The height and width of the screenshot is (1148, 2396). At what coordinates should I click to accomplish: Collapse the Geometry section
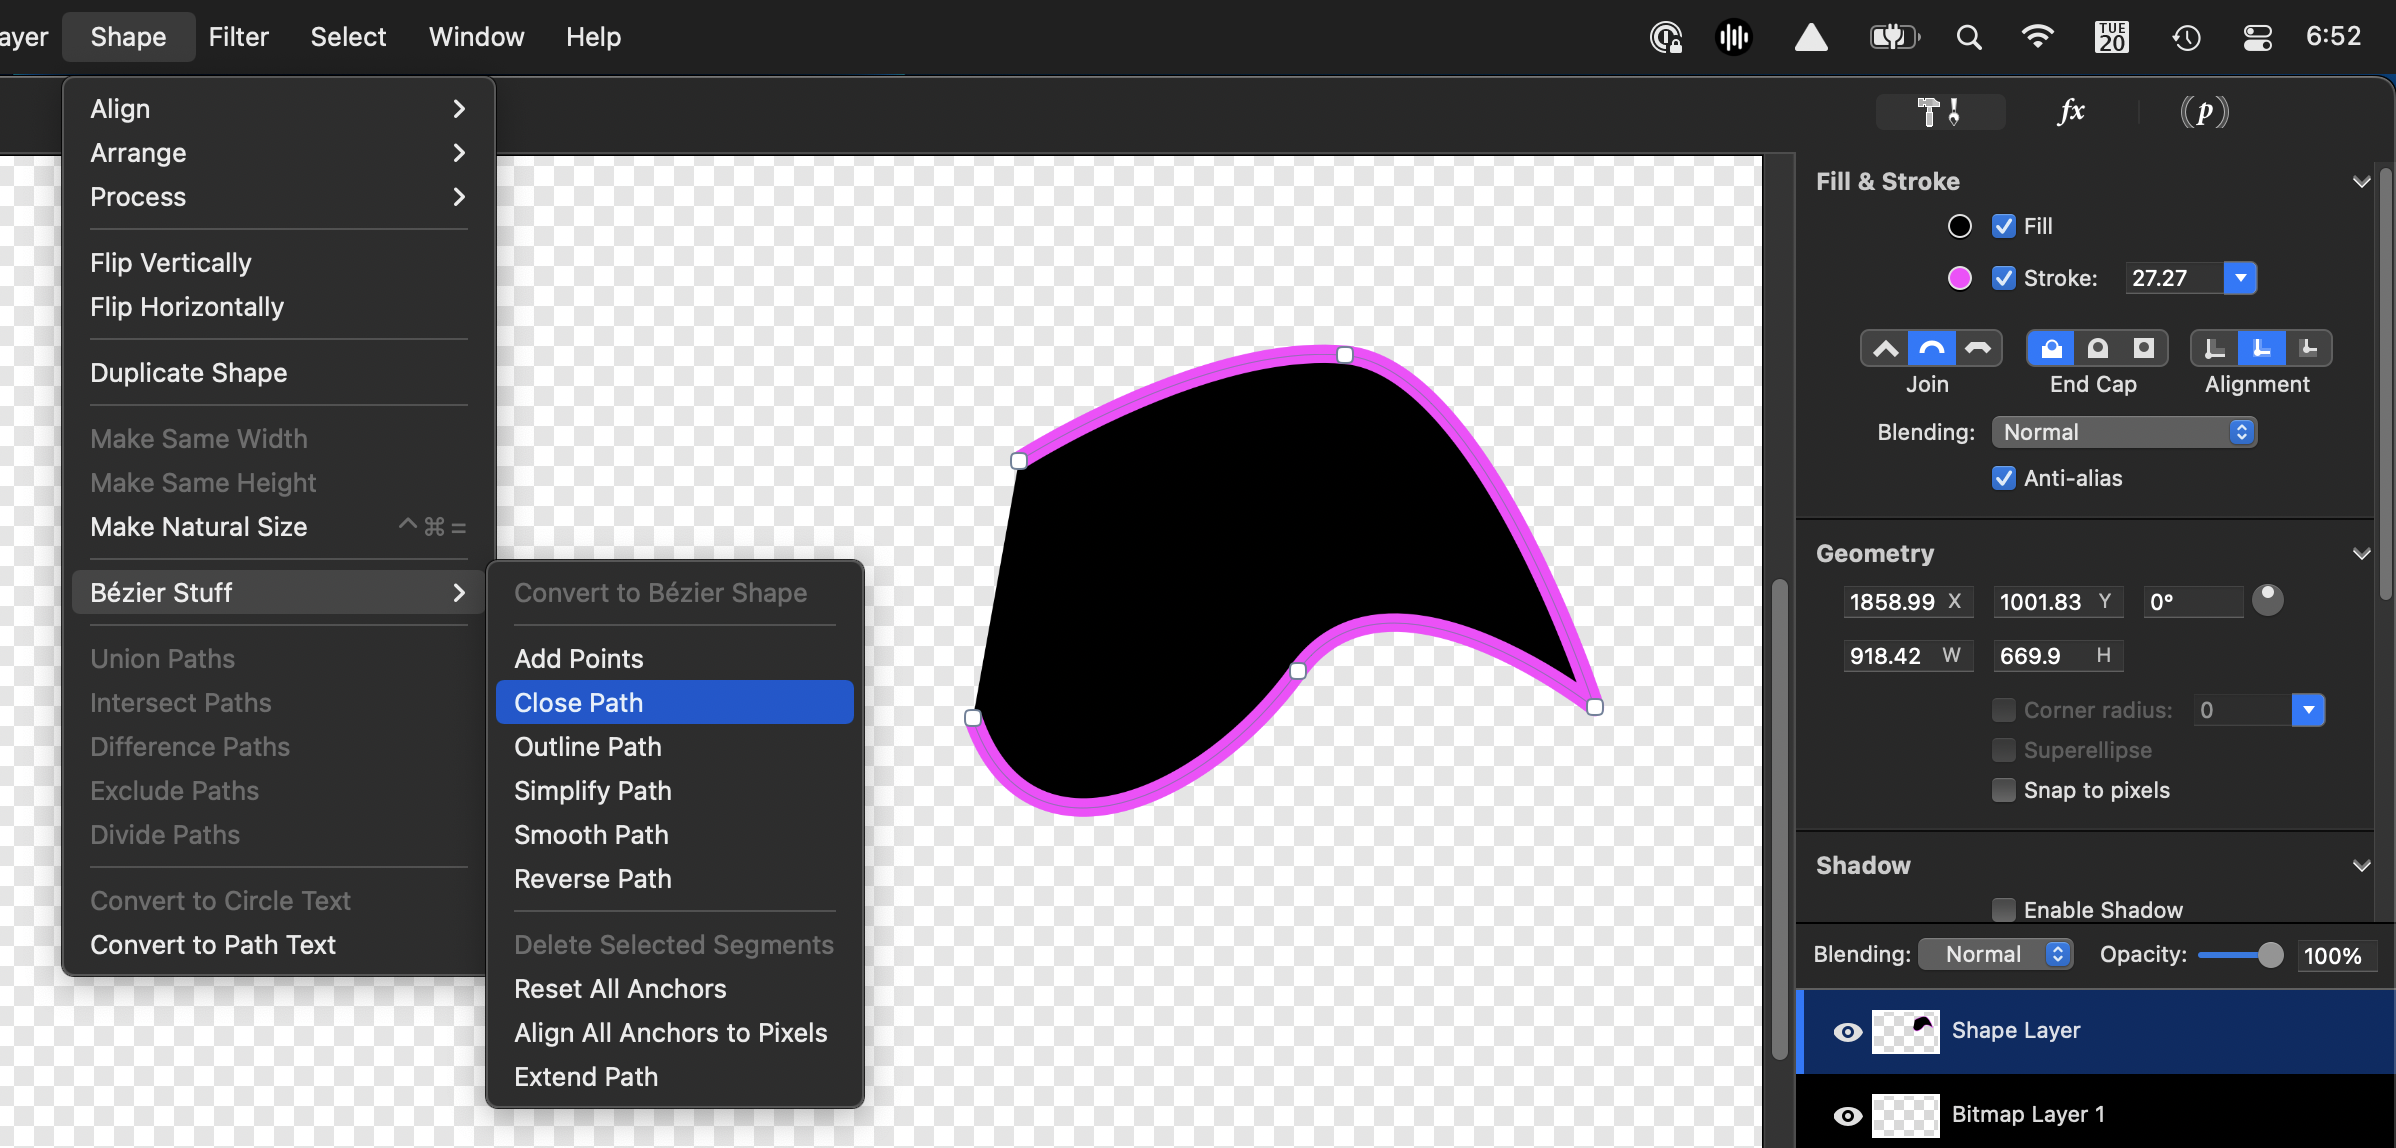(x=2361, y=553)
